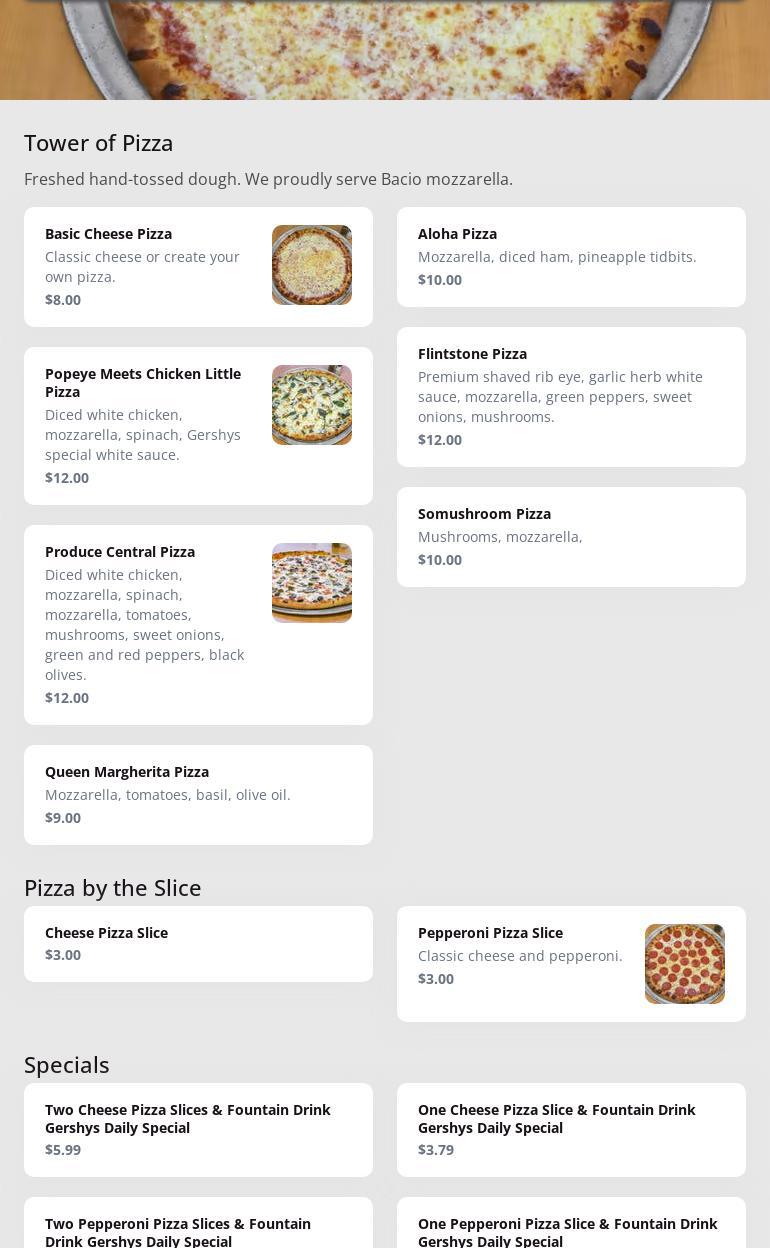Click the Pepperoni Pizza Slice title

490,933
